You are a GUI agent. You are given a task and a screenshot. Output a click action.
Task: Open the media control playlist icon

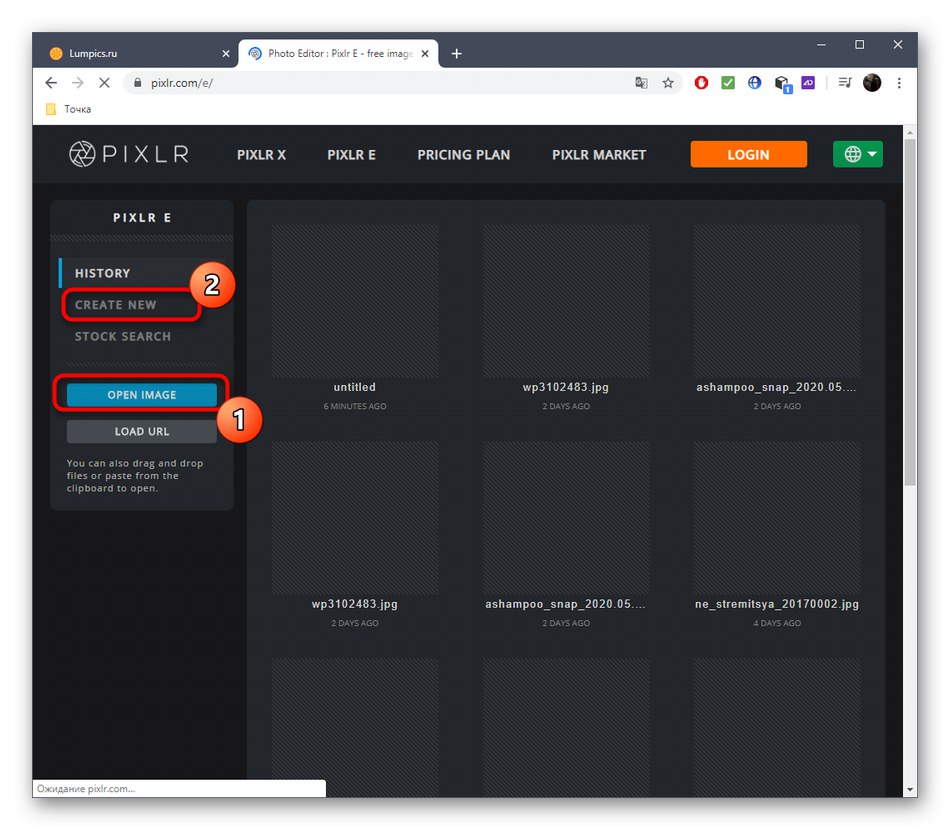[x=845, y=83]
